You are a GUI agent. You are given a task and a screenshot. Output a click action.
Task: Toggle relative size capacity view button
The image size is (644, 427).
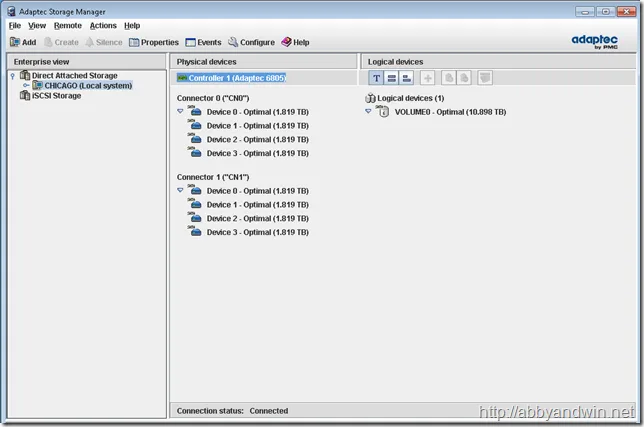(x=407, y=78)
